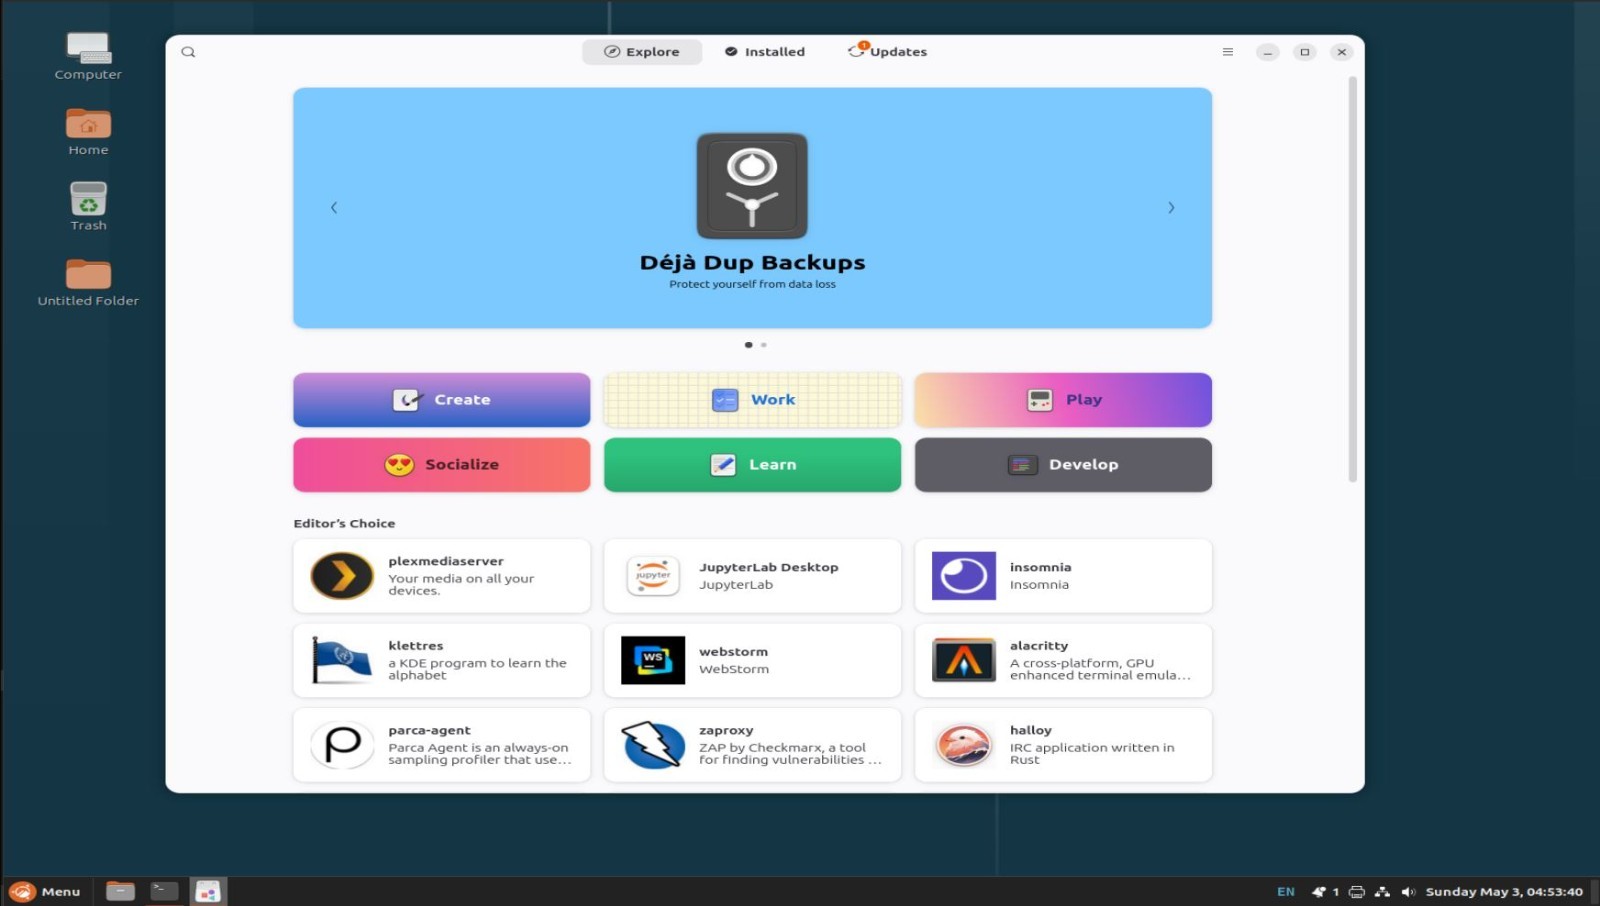Open the notifications tray icon
This screenshot has width=1600, height=906.
click(1319, 892)
